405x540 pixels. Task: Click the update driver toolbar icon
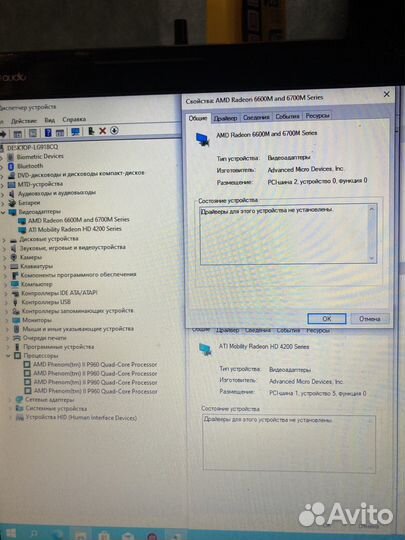(x=91, y=131)
